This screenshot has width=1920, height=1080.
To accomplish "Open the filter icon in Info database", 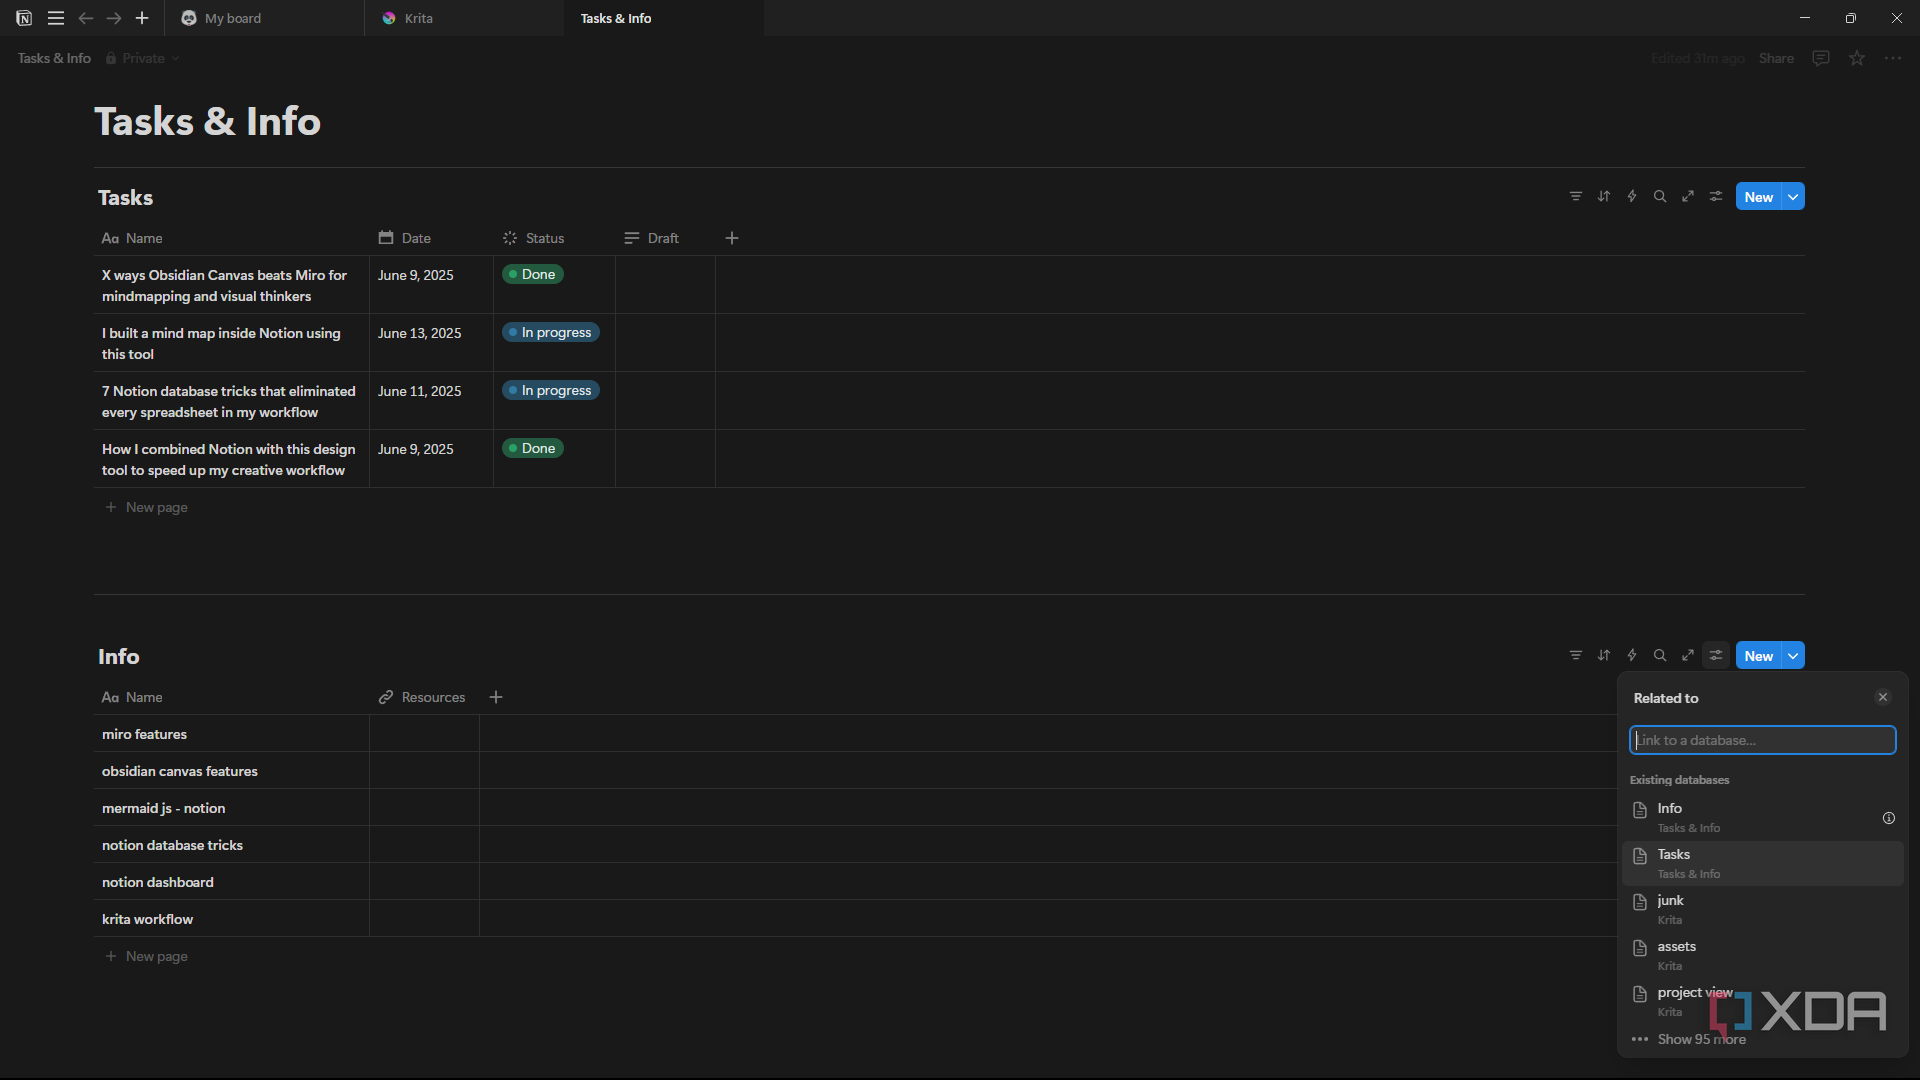I will pyautogui.click(x=1576, y=656).
